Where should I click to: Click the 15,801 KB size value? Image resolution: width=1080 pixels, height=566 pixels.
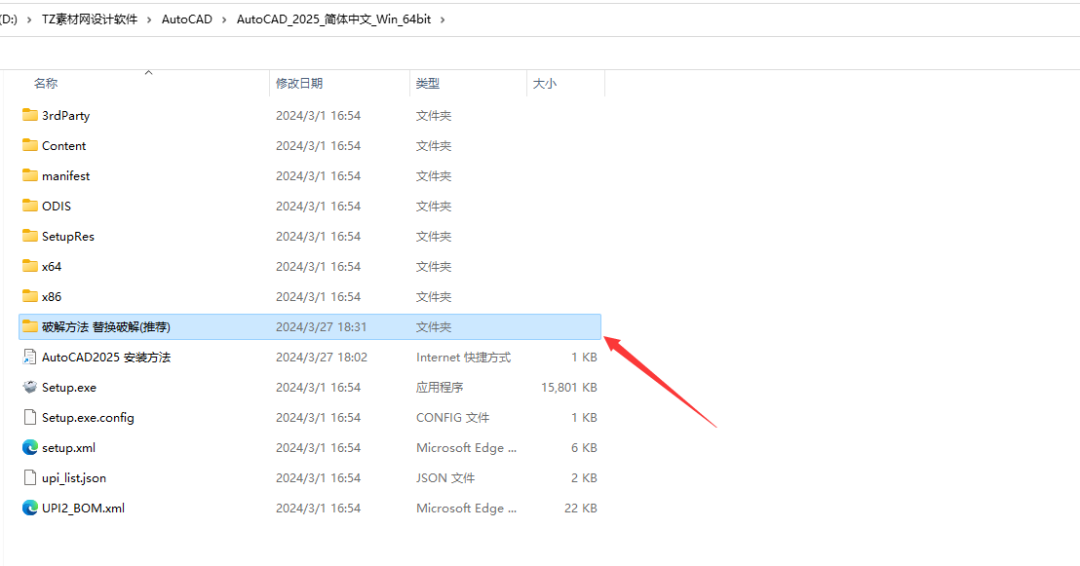pos(569,388)
